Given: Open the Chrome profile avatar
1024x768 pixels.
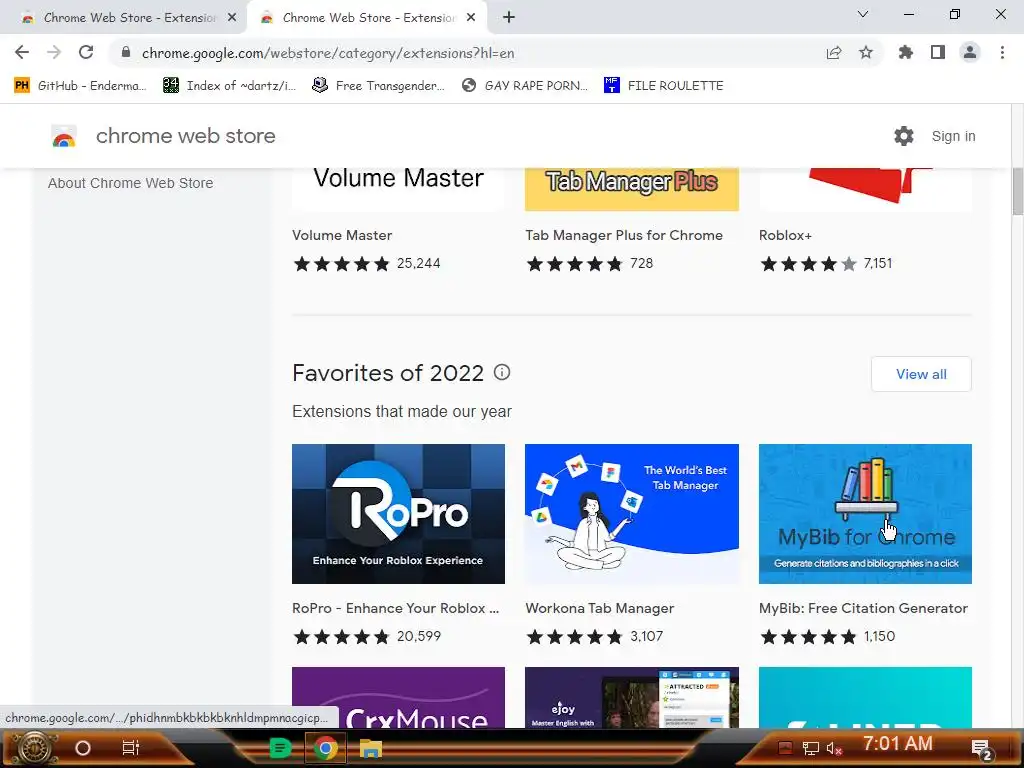Looking at the screenshot, I should (970, 52).
